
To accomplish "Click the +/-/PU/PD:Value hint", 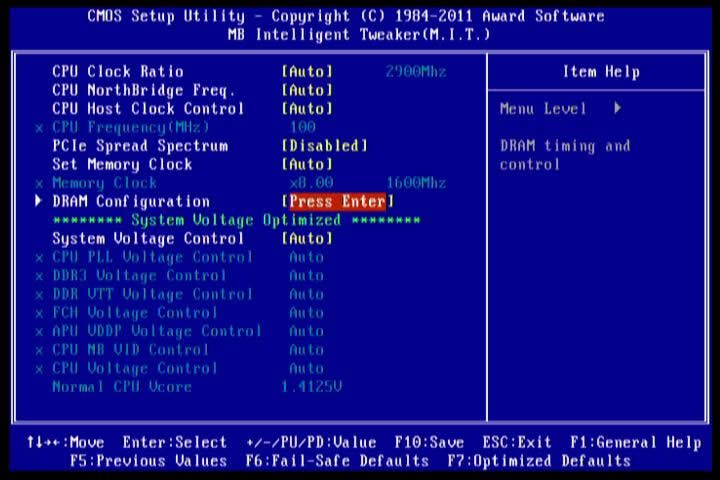I will pos(311,443).
